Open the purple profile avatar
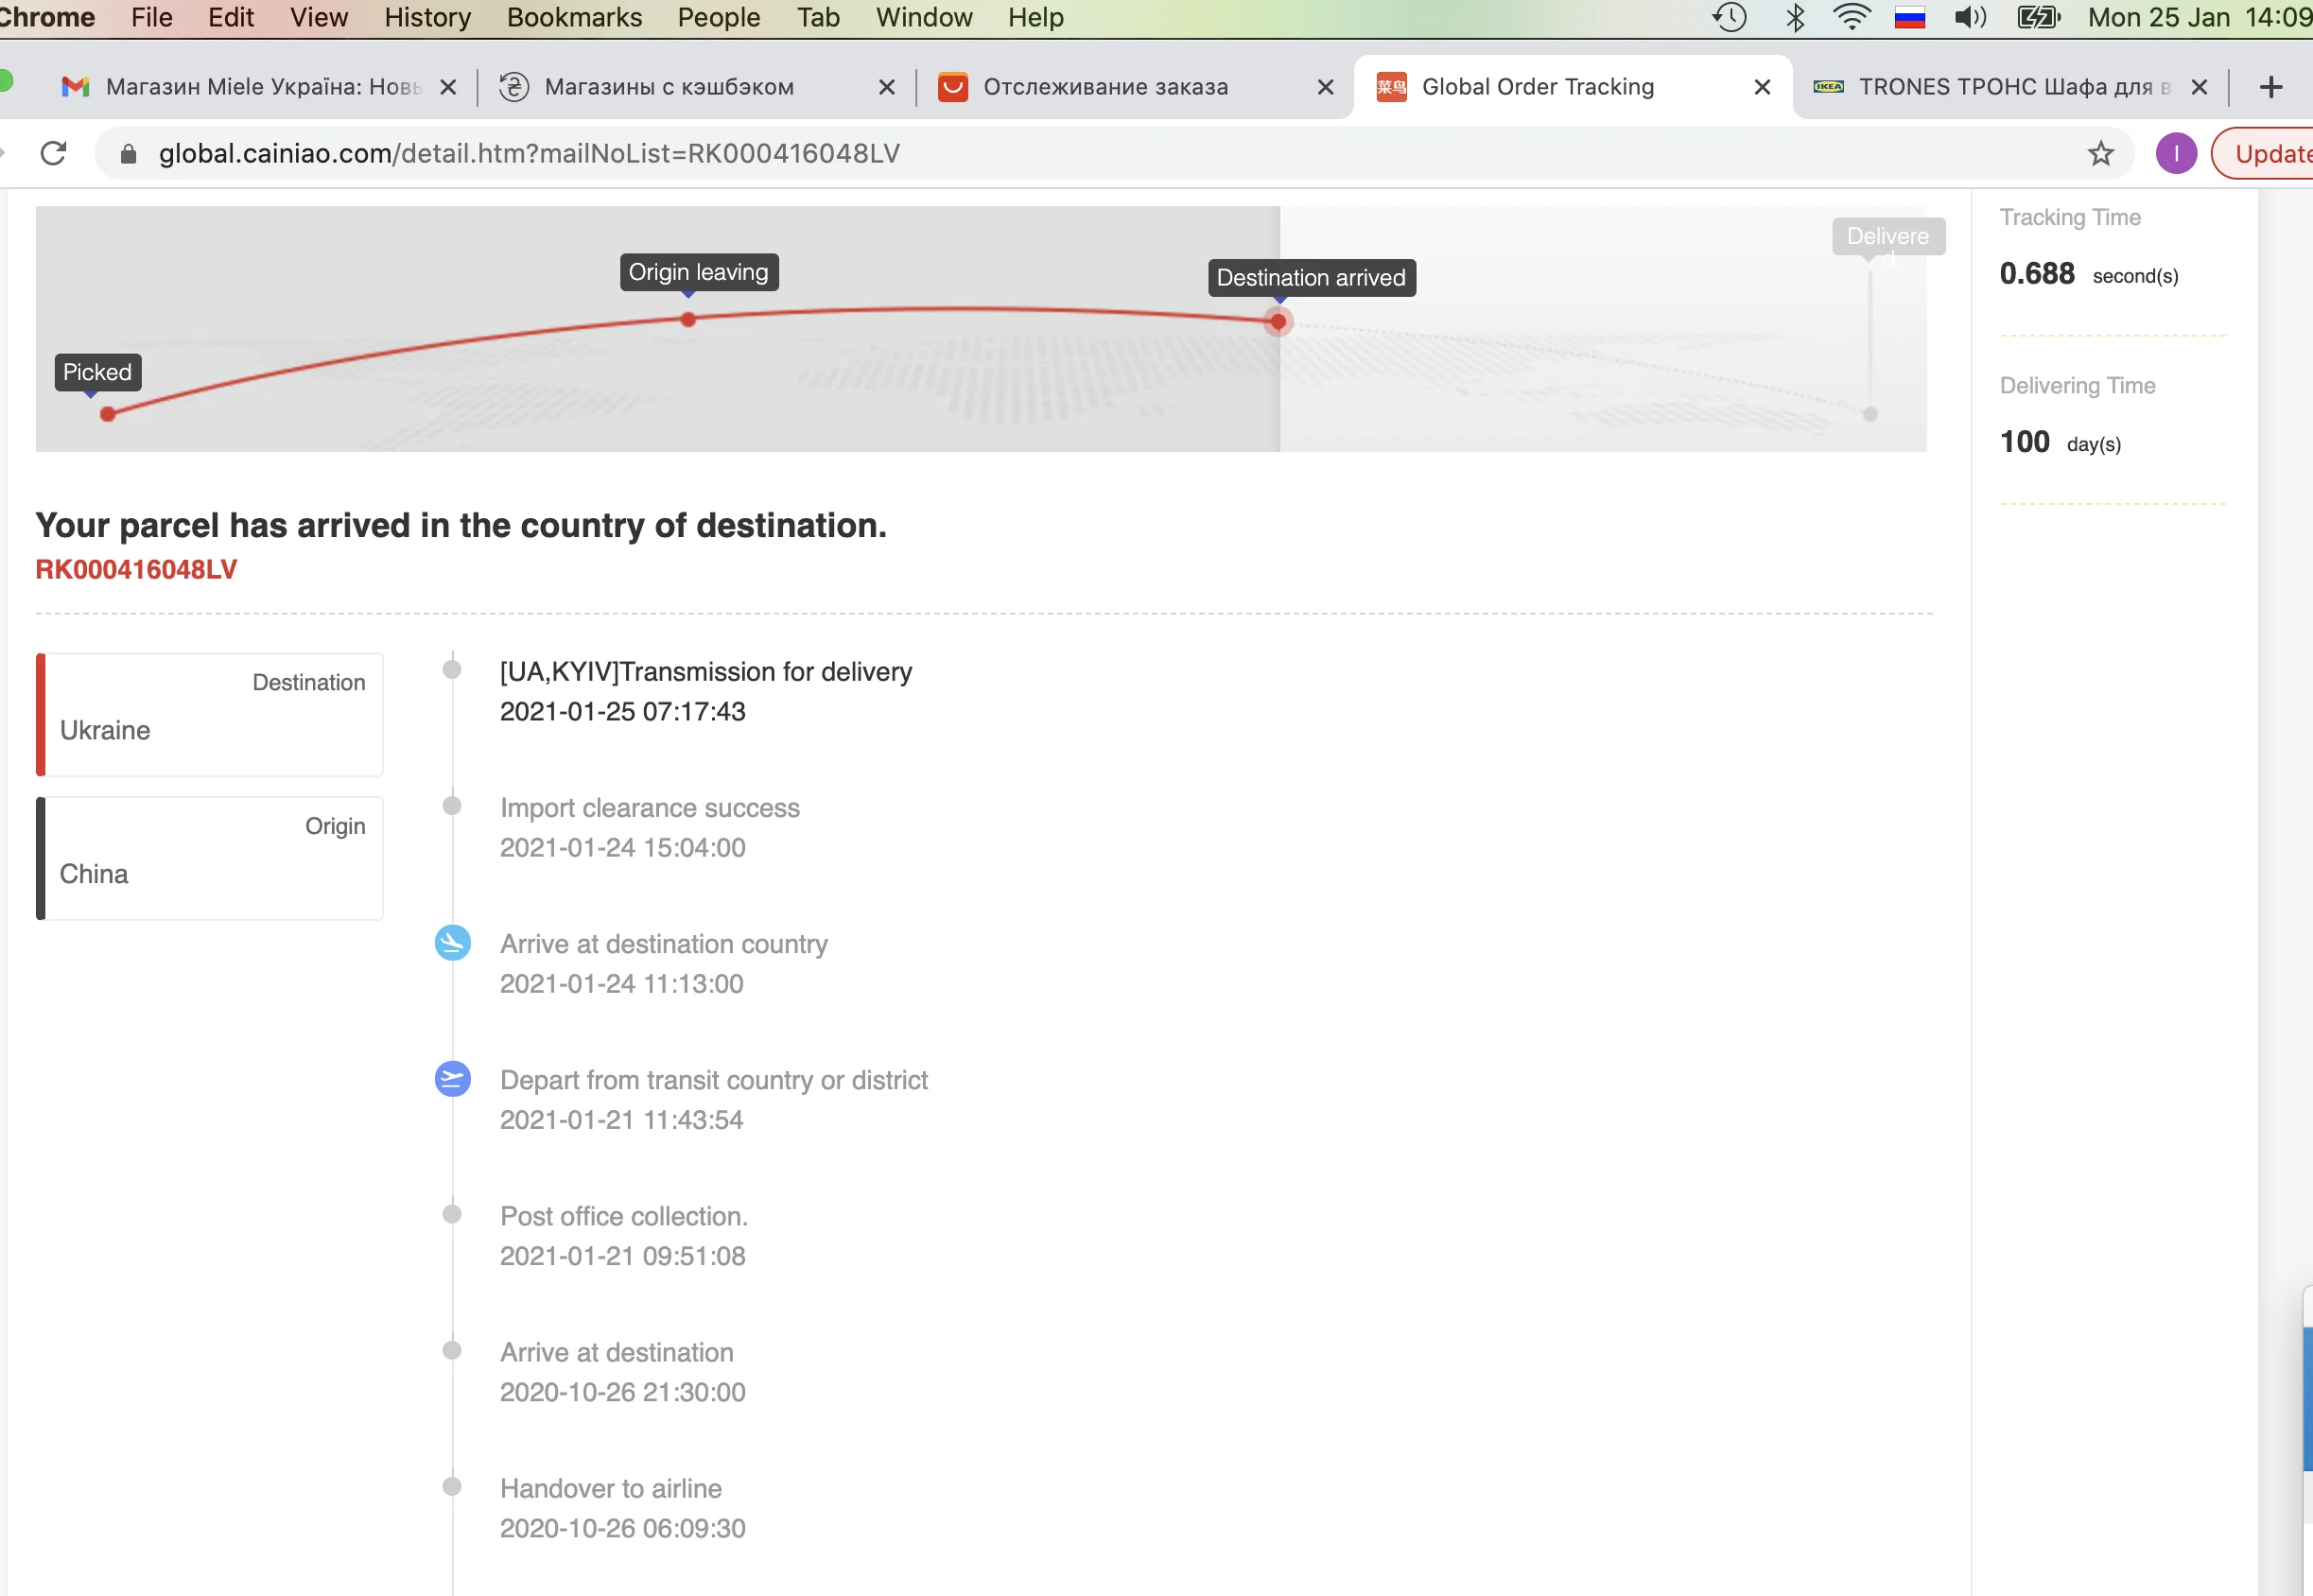Viewport: 2313px width, 1596px height. point(2175,153)
